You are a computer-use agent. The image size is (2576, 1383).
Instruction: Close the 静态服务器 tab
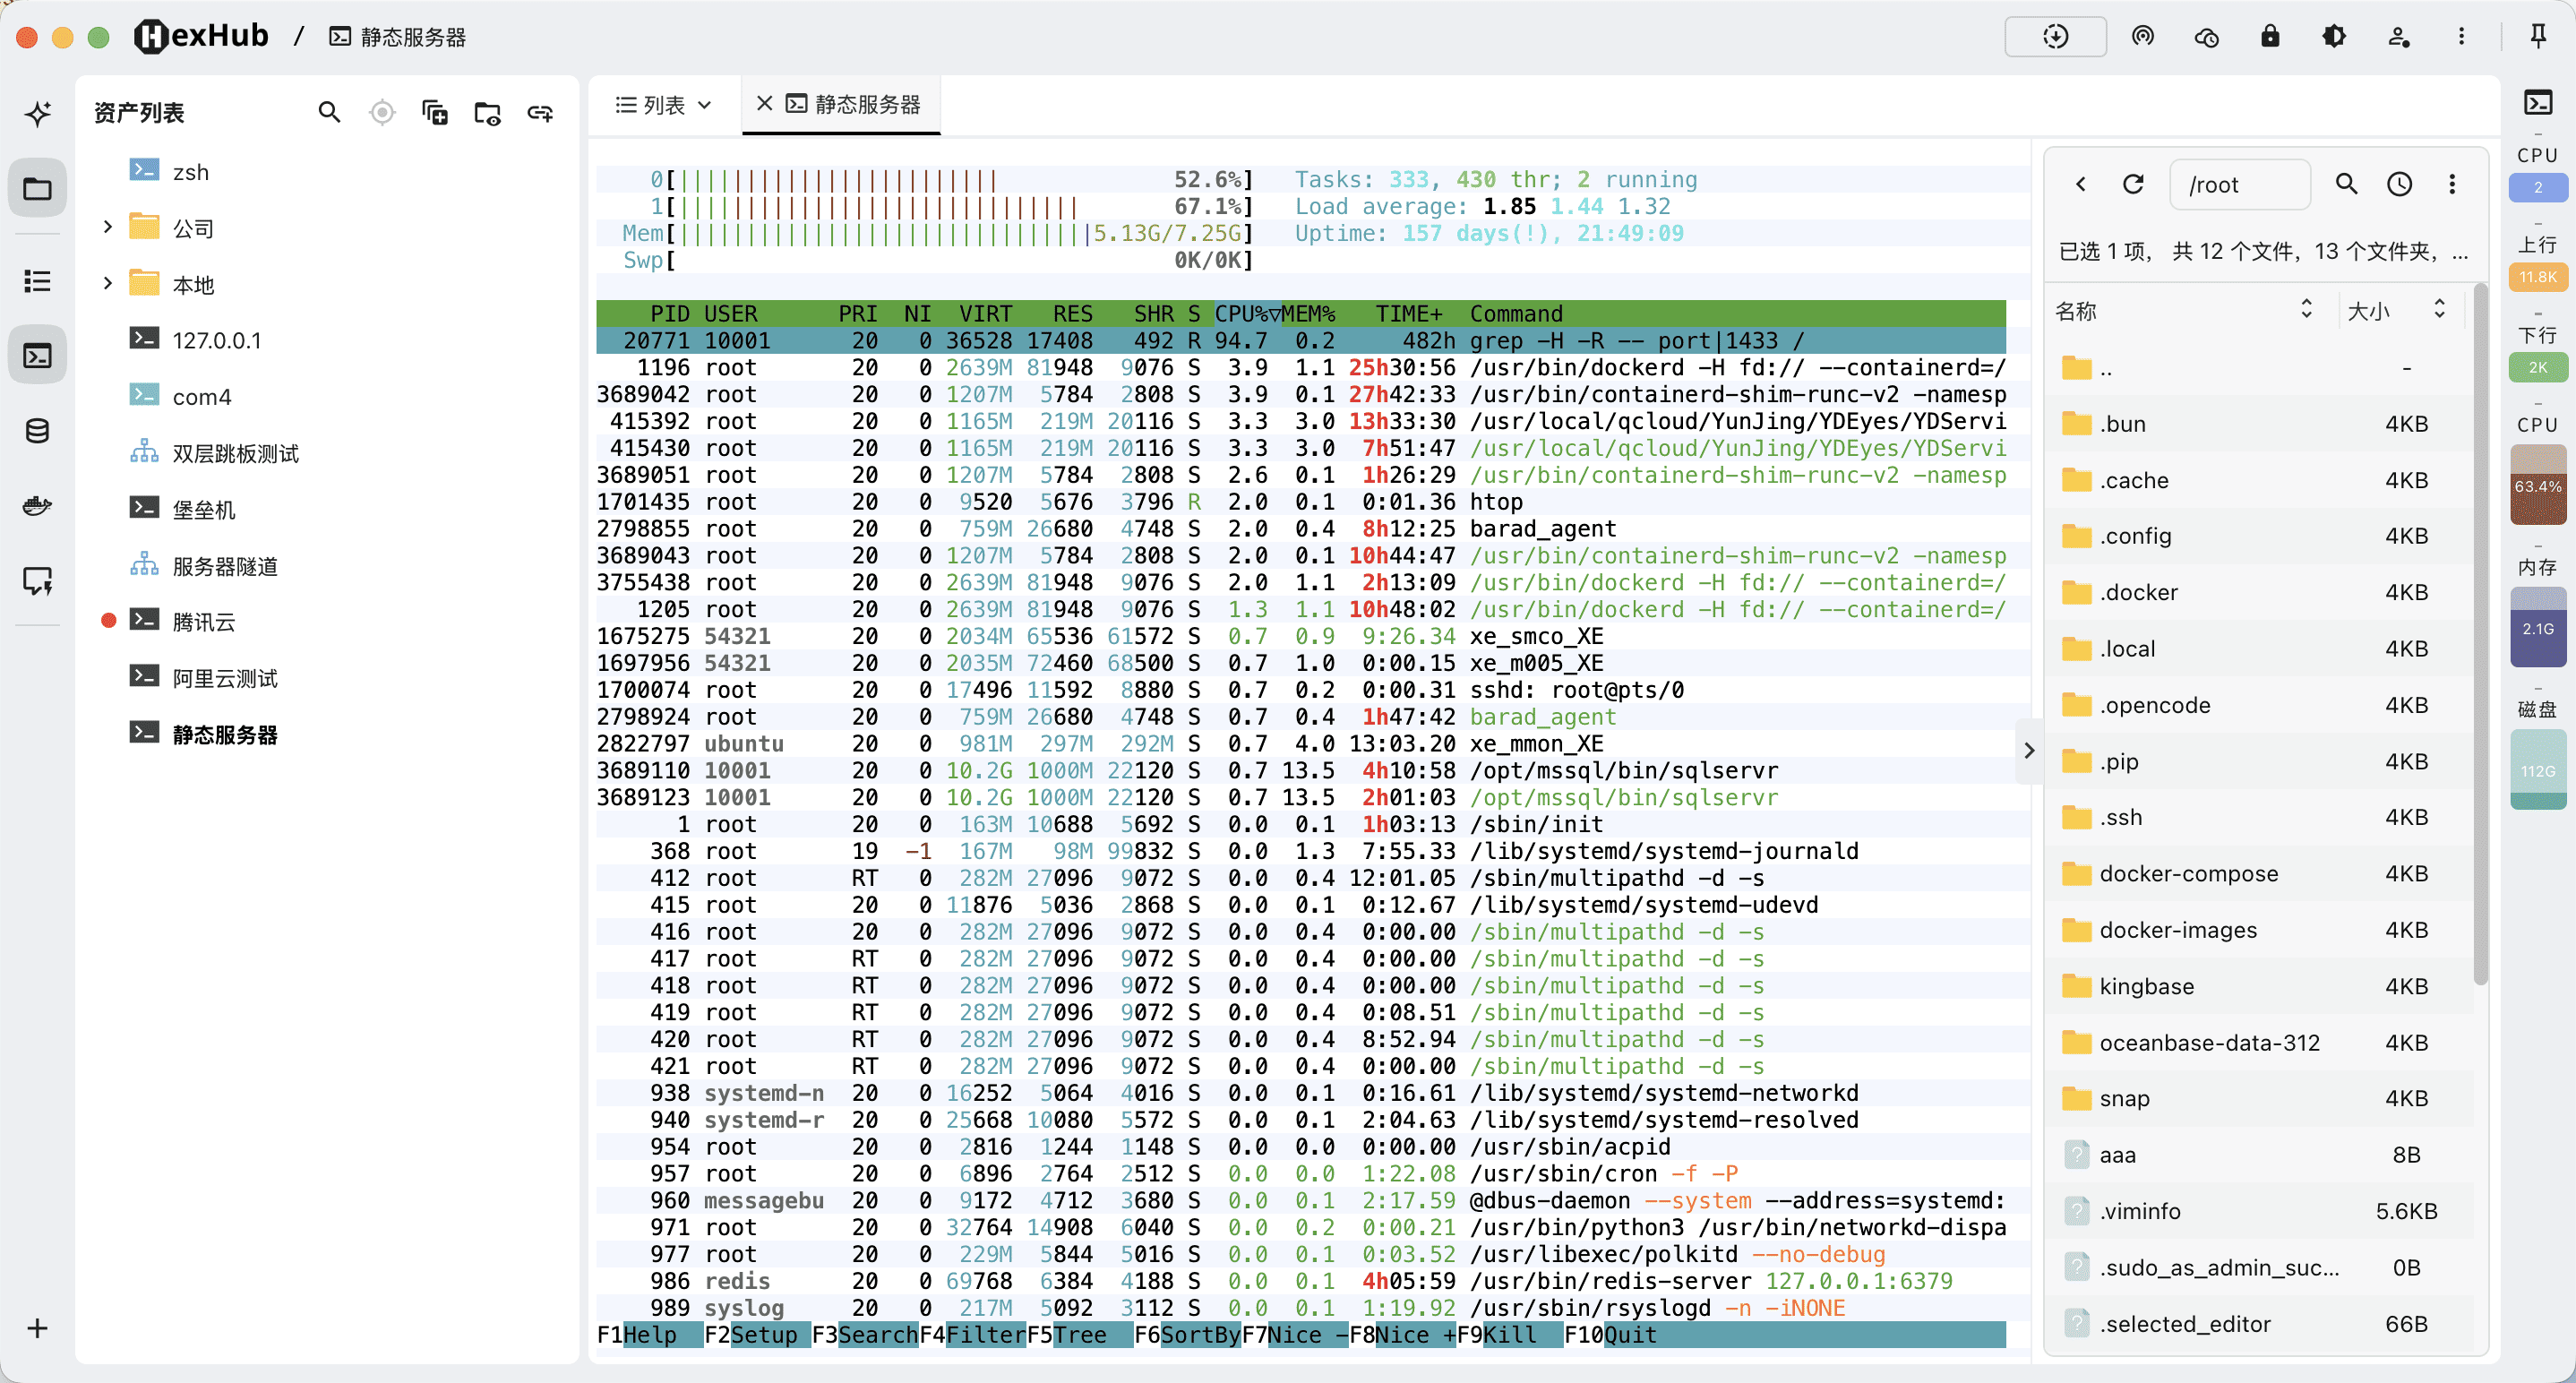click(765, 103)
